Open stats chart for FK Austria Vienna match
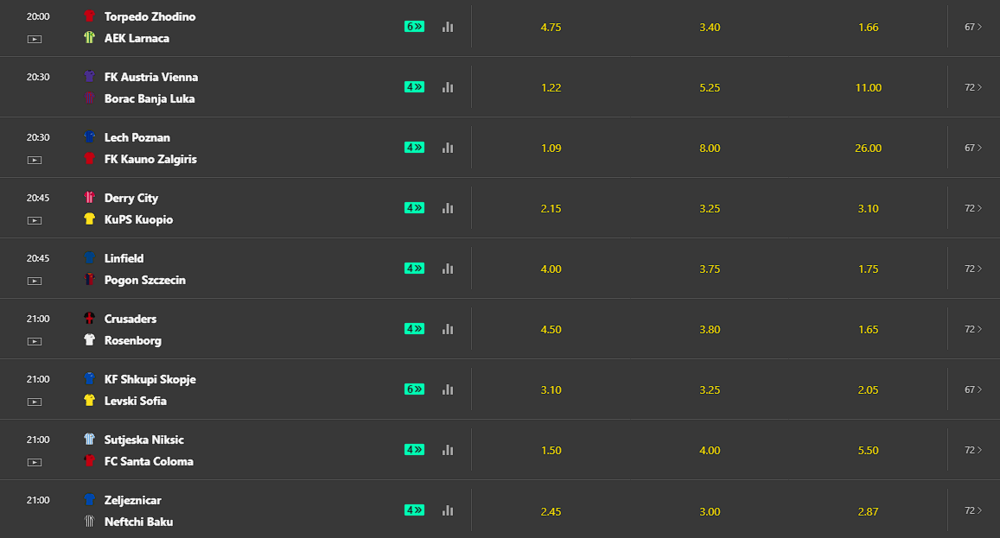1000x538 pixels. pos(448,87)
